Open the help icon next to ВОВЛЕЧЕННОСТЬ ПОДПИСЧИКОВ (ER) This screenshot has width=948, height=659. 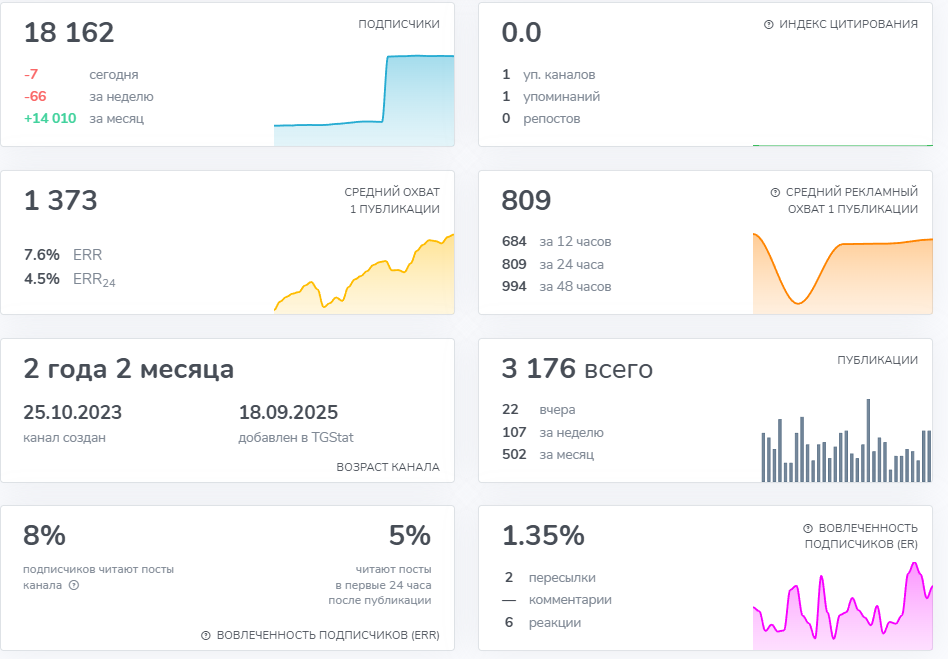click(807, 528)
